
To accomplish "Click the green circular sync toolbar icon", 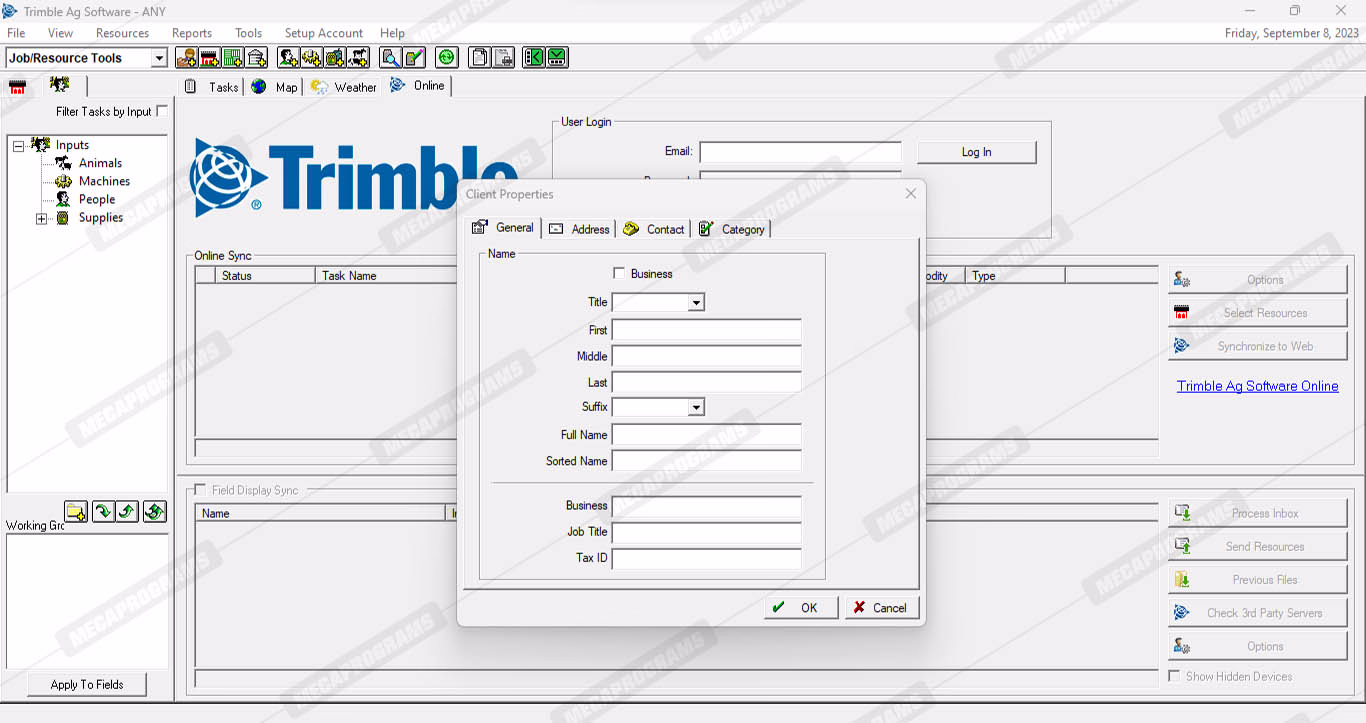I will click(x=447, y=58).
